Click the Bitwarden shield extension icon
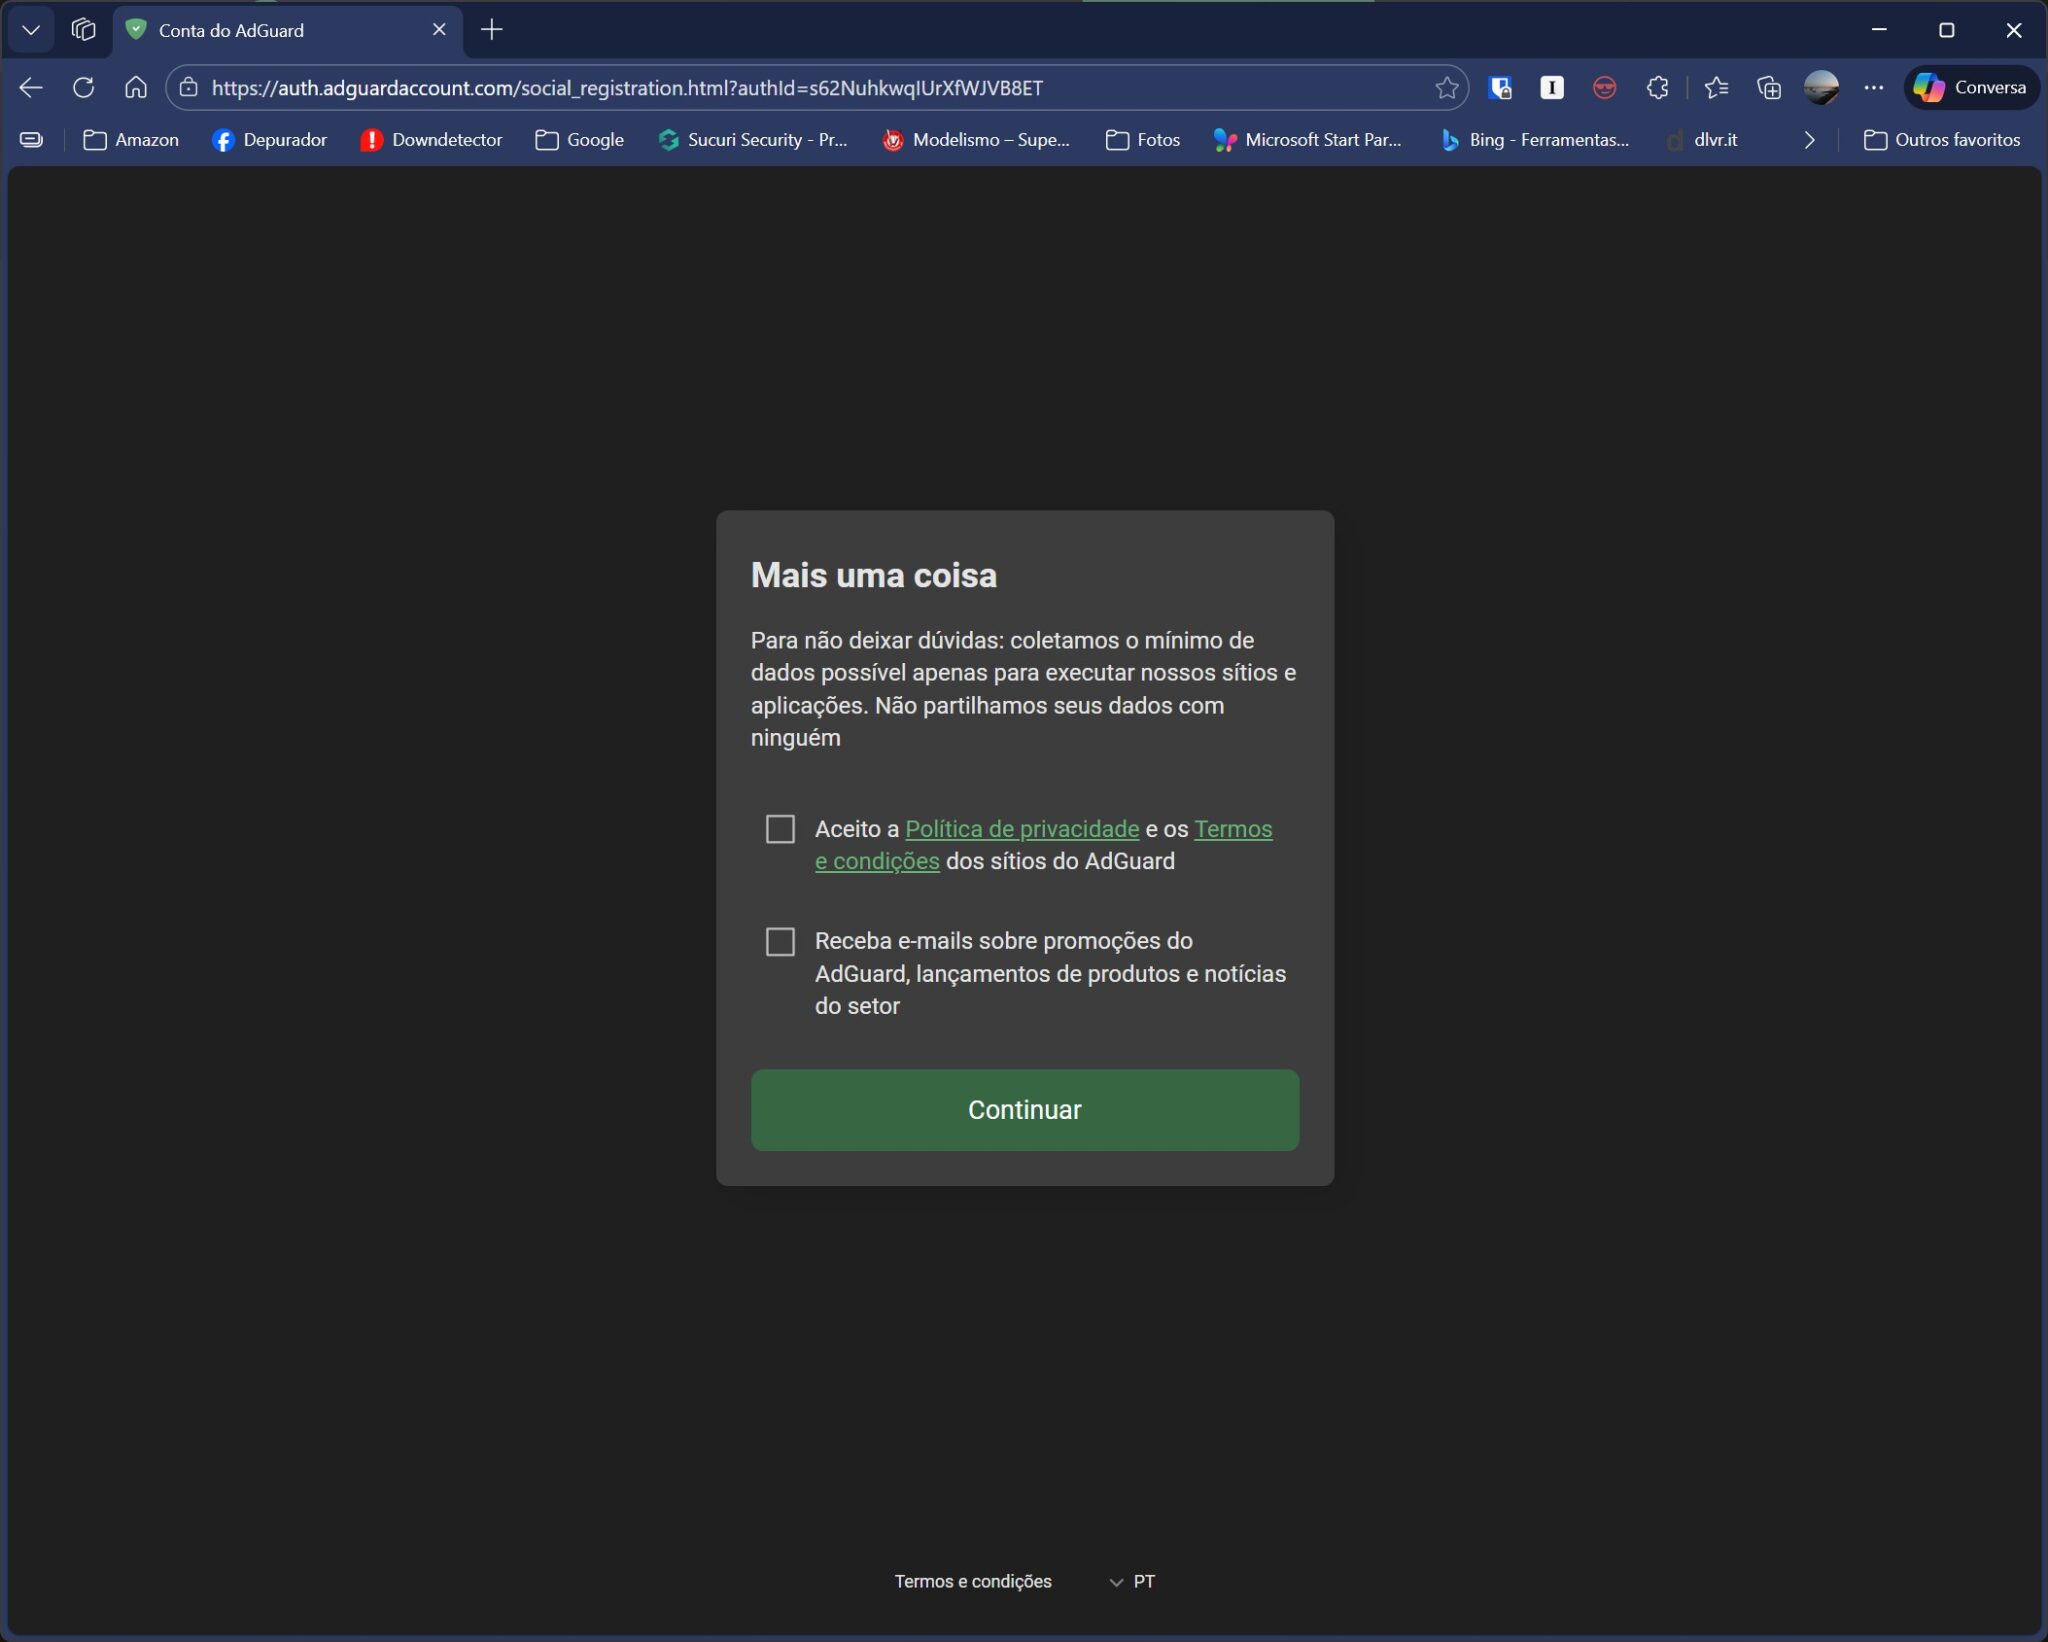The image size is (2048, 1642). pyautogui.click(x=1499, y=88)
